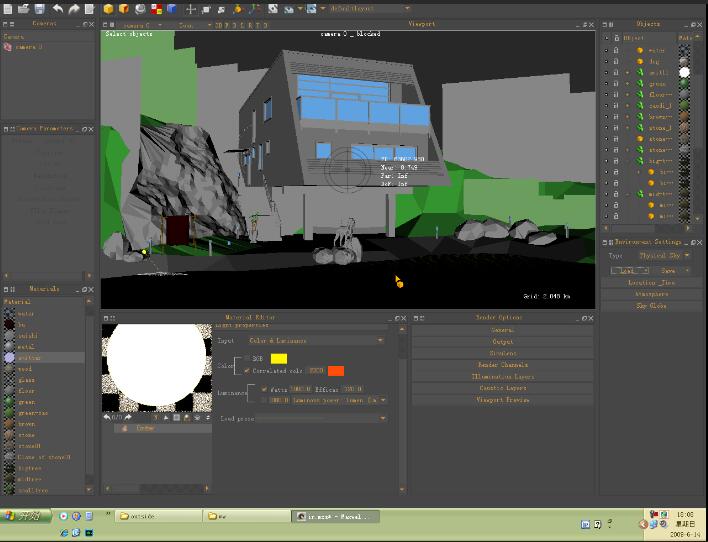The image size is (708, 542).
Task: Click the Undo arrow in the toolbar
Action: click(x=58, y=9)
